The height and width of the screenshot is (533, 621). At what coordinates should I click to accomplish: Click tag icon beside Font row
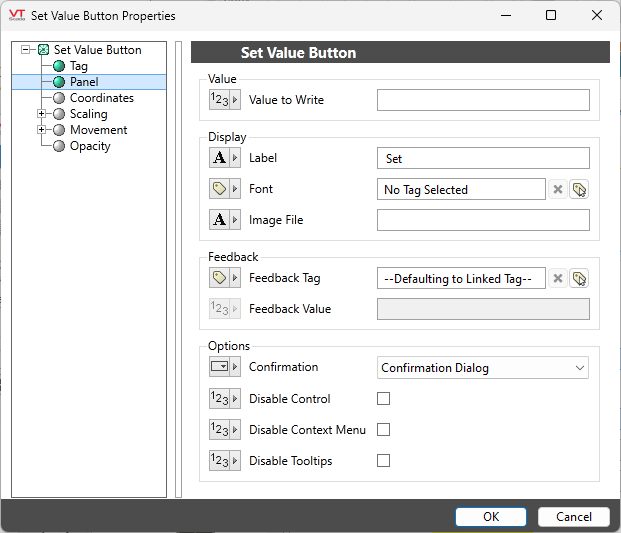[224, 189]
